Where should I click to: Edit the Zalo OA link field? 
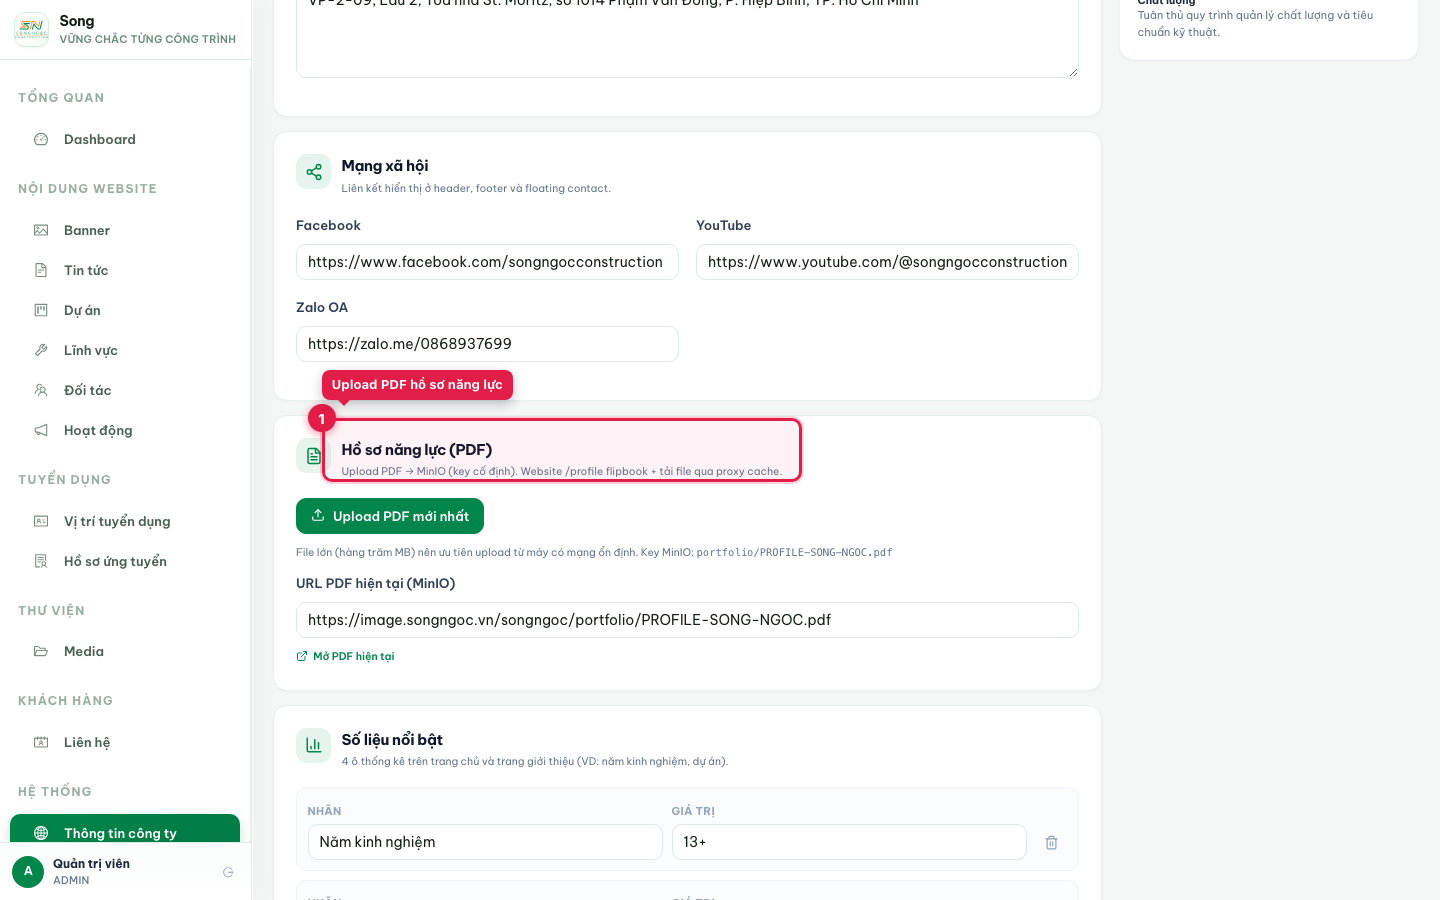[x=487, y=344]
